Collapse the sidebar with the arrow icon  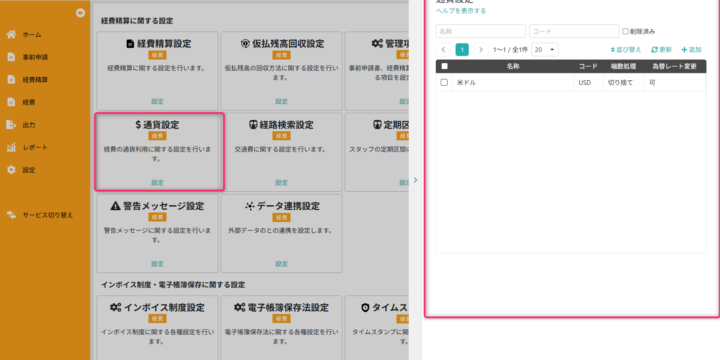point(80,13)
